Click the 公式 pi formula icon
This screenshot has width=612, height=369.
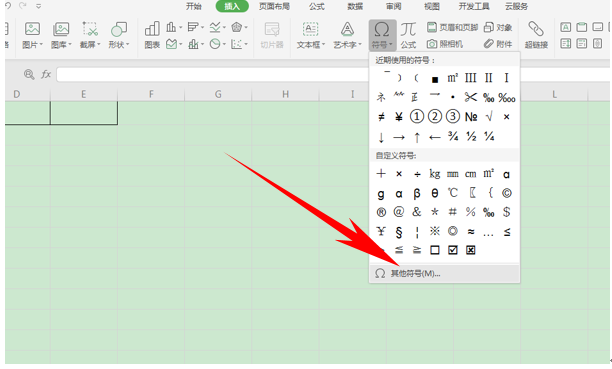pyautogui.click(x=408, y=35)
